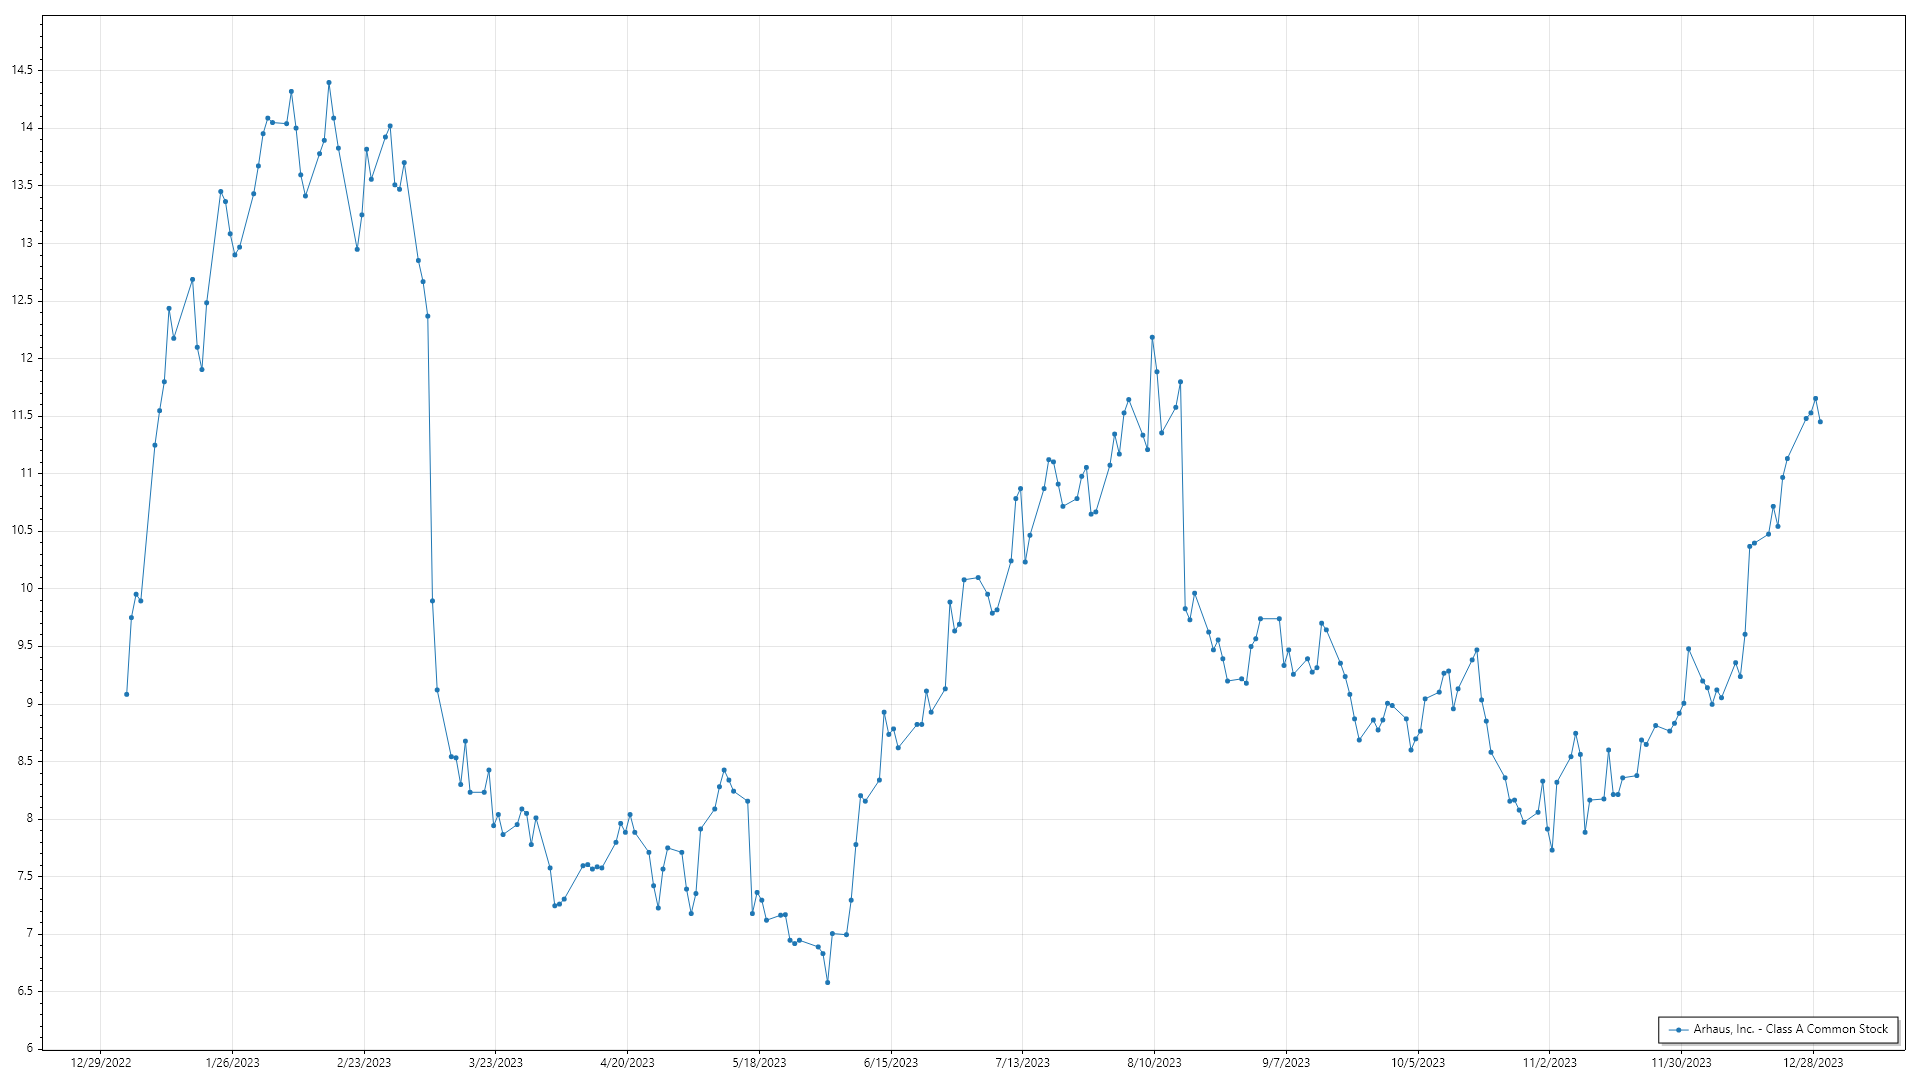
Task: Select the 10/5/2023 x-axis date label
Action: [1418, 1063]
